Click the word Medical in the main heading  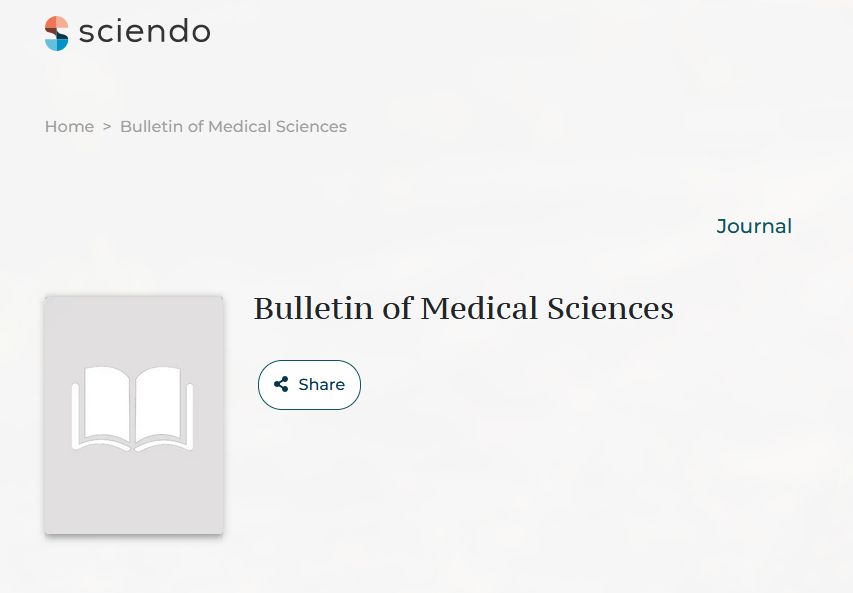coord(479,308)
